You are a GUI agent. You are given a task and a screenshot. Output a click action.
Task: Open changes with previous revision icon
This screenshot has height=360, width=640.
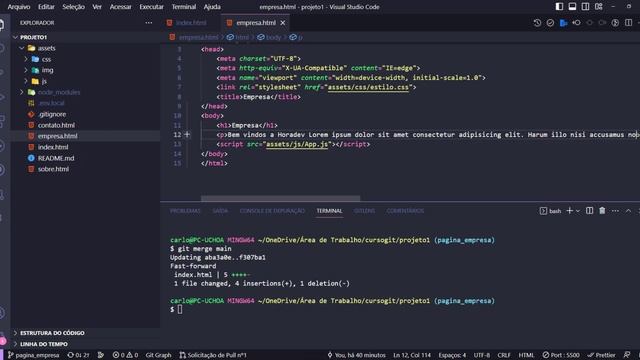(576, 23)
